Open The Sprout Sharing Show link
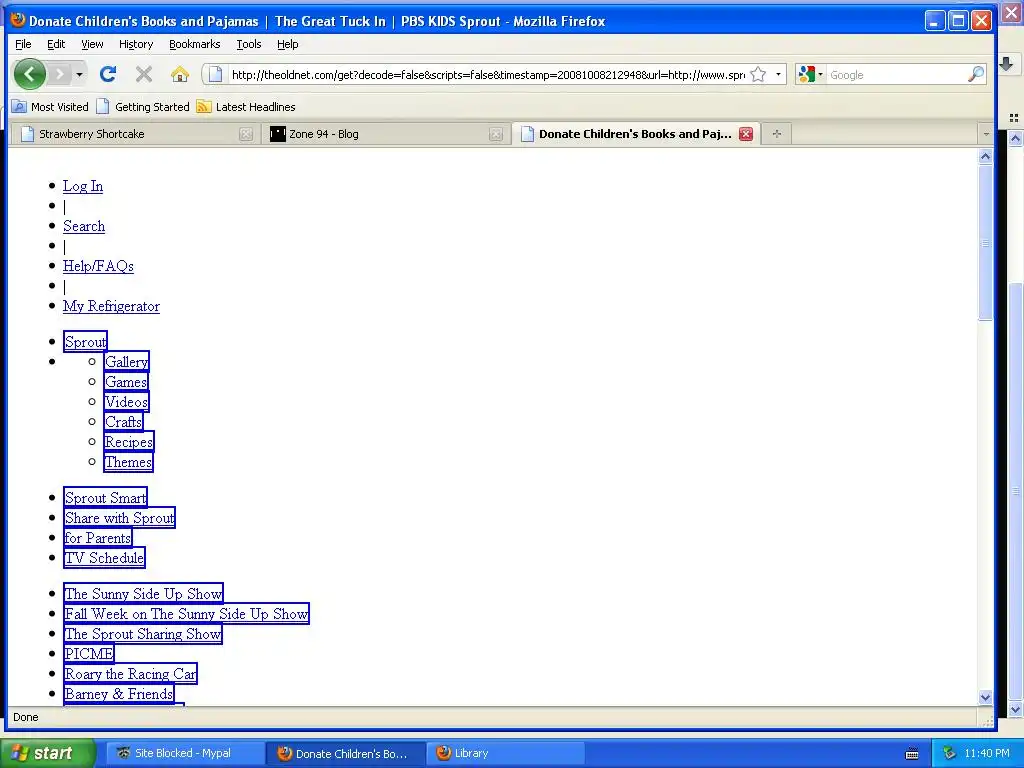Viewport: 1024px width, 768px height. coord(143,634)
